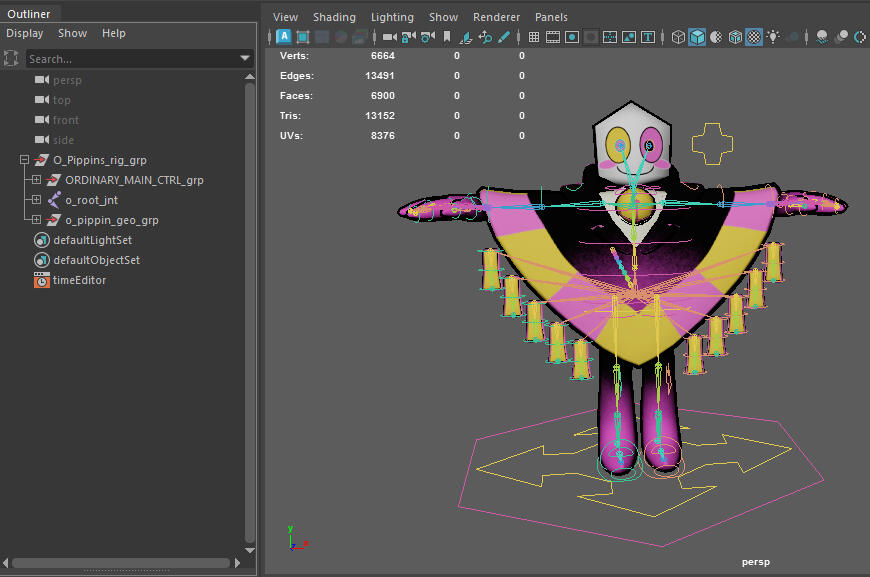Click Outliner horizontal scrollbar right arrow
Screen dimensions: 870x577
[x=237, y=563]
